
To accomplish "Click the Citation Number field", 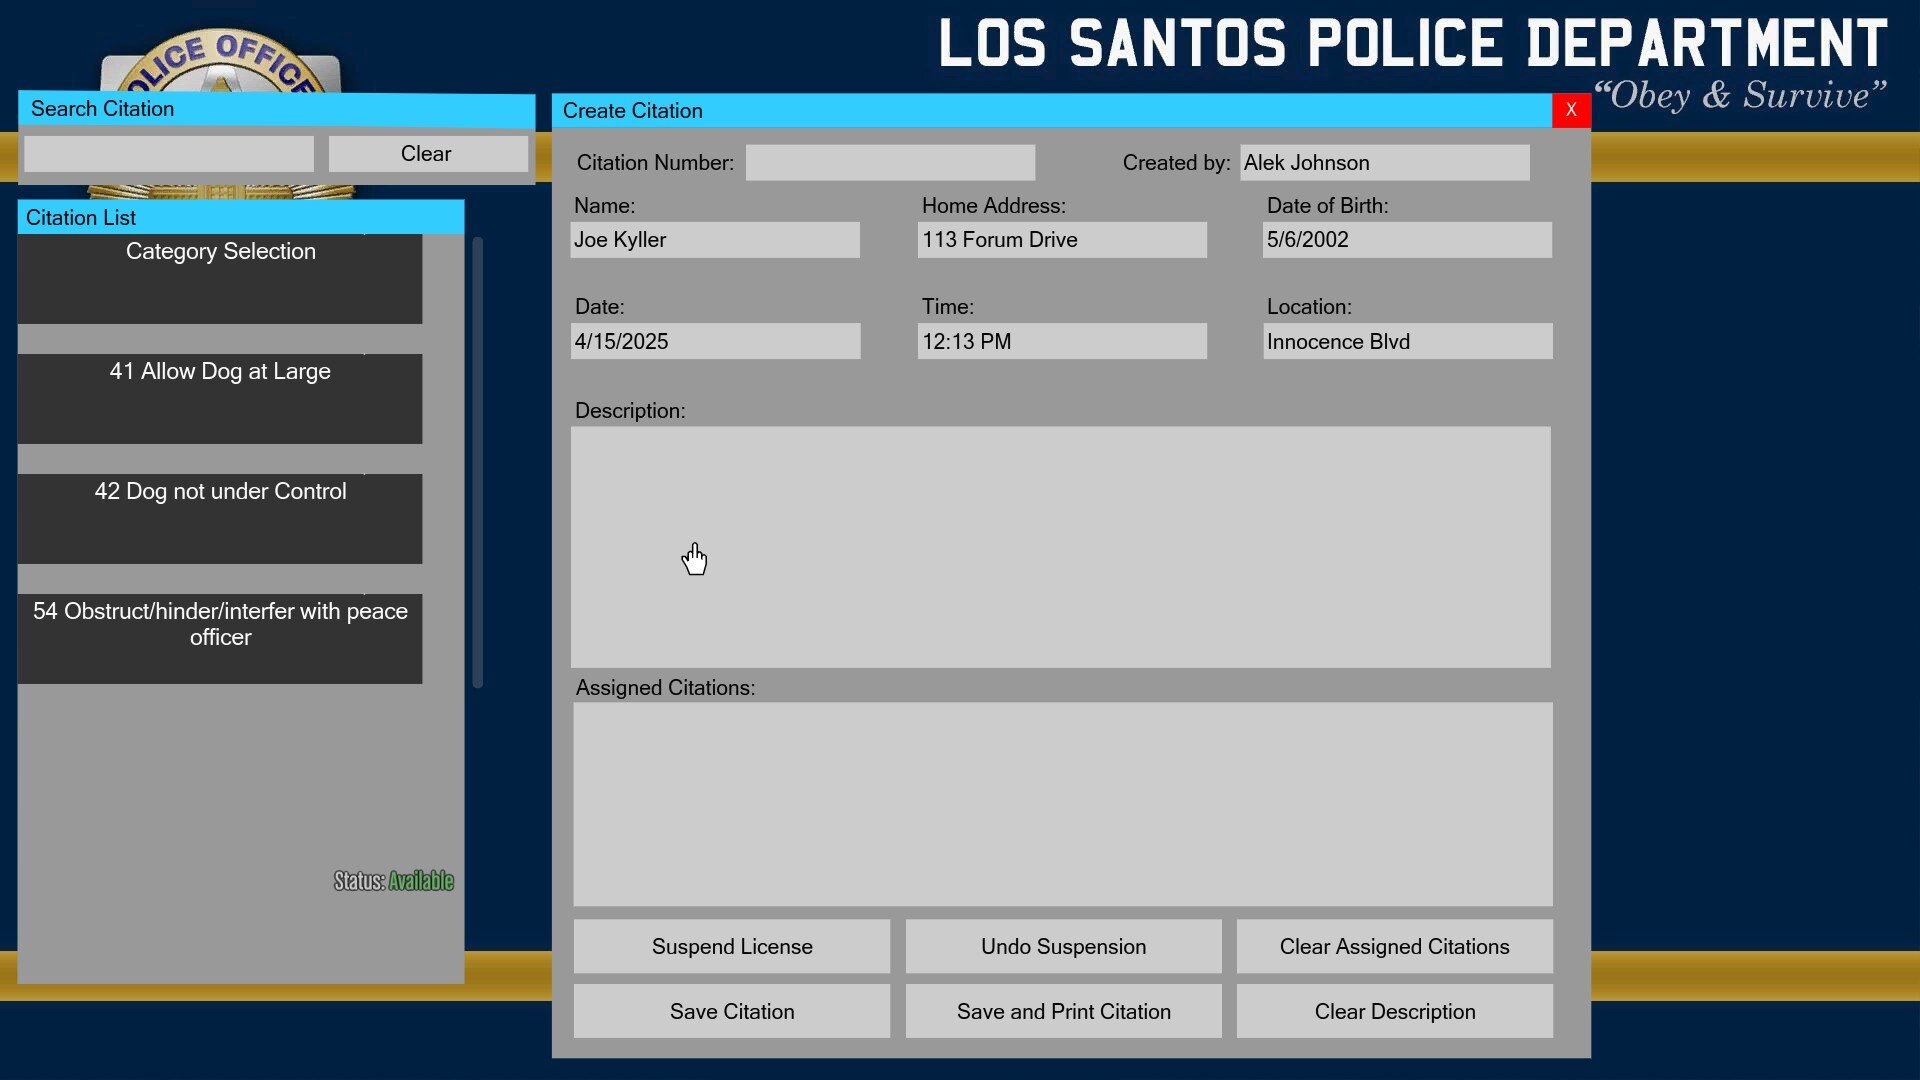I will tap(890, 163).
